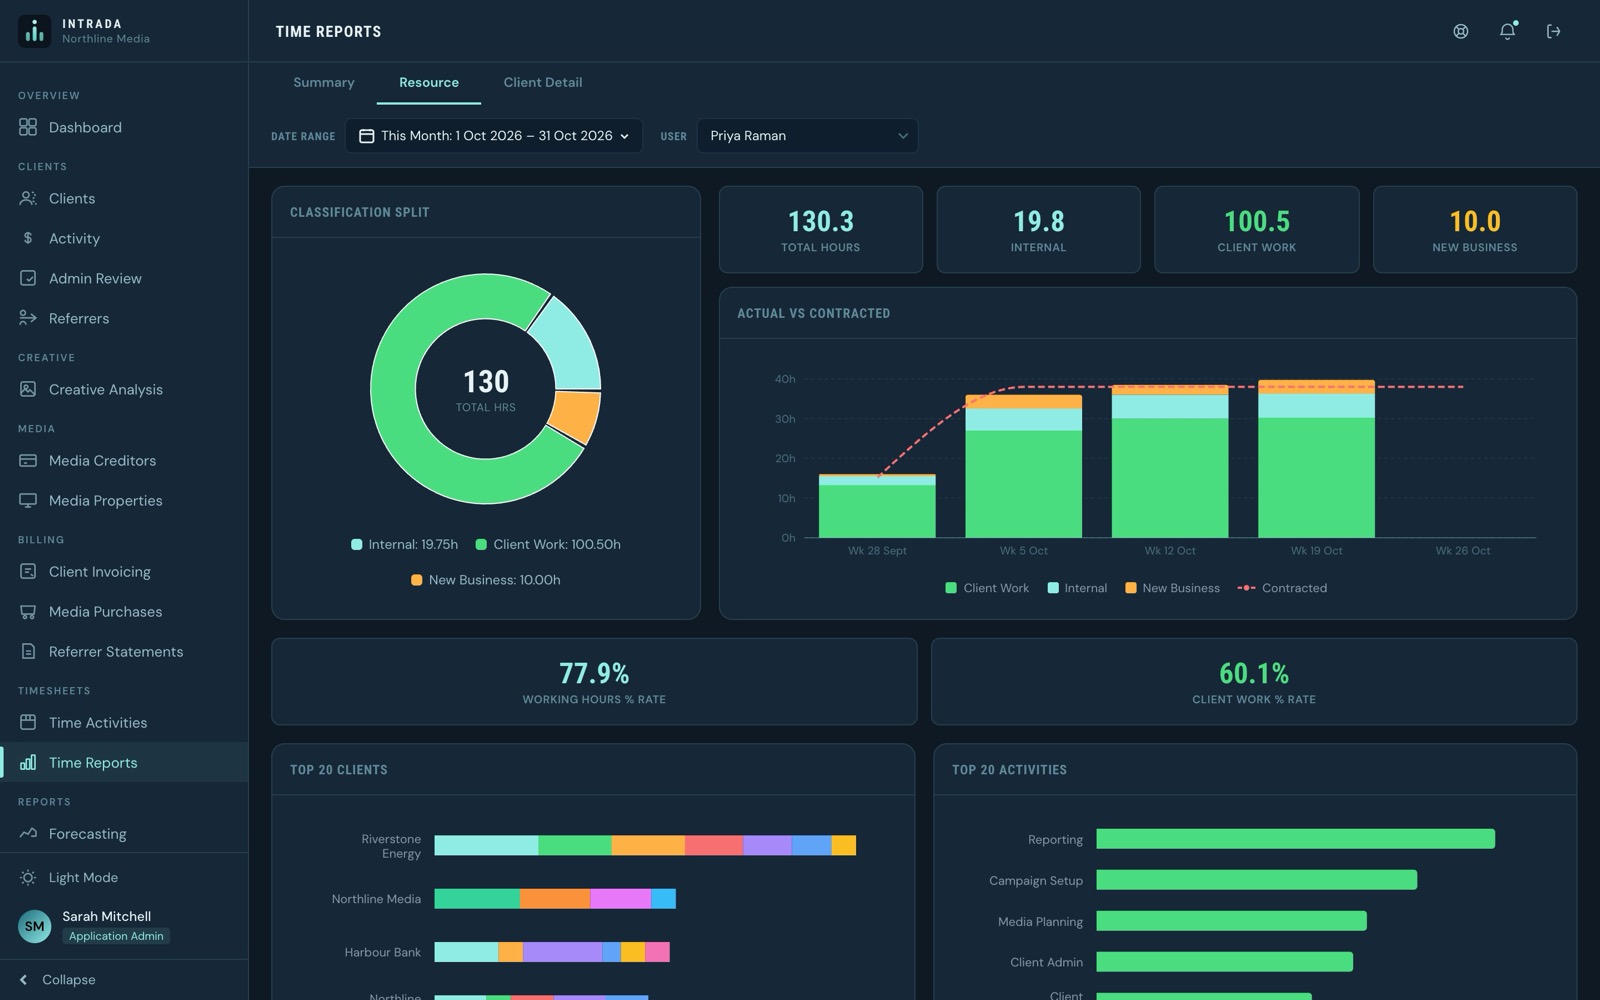Click the Wk 12 Oct bar
This screenshot has width=1600, height=1000.
(1170, 462)
